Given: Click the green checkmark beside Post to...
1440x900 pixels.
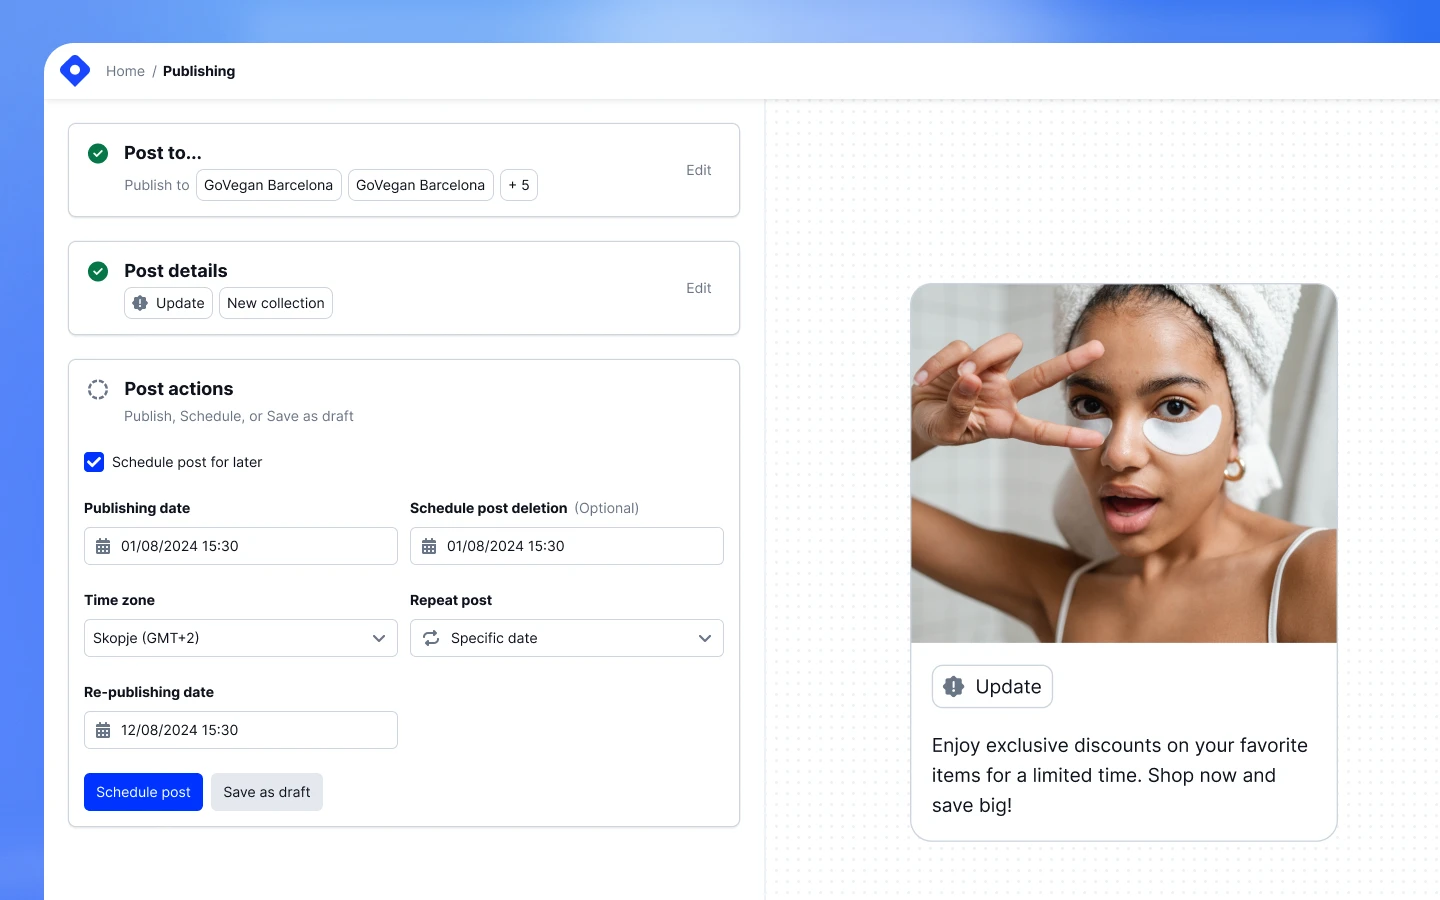Looking at the screenshot, I should click(x=97, y=153).
